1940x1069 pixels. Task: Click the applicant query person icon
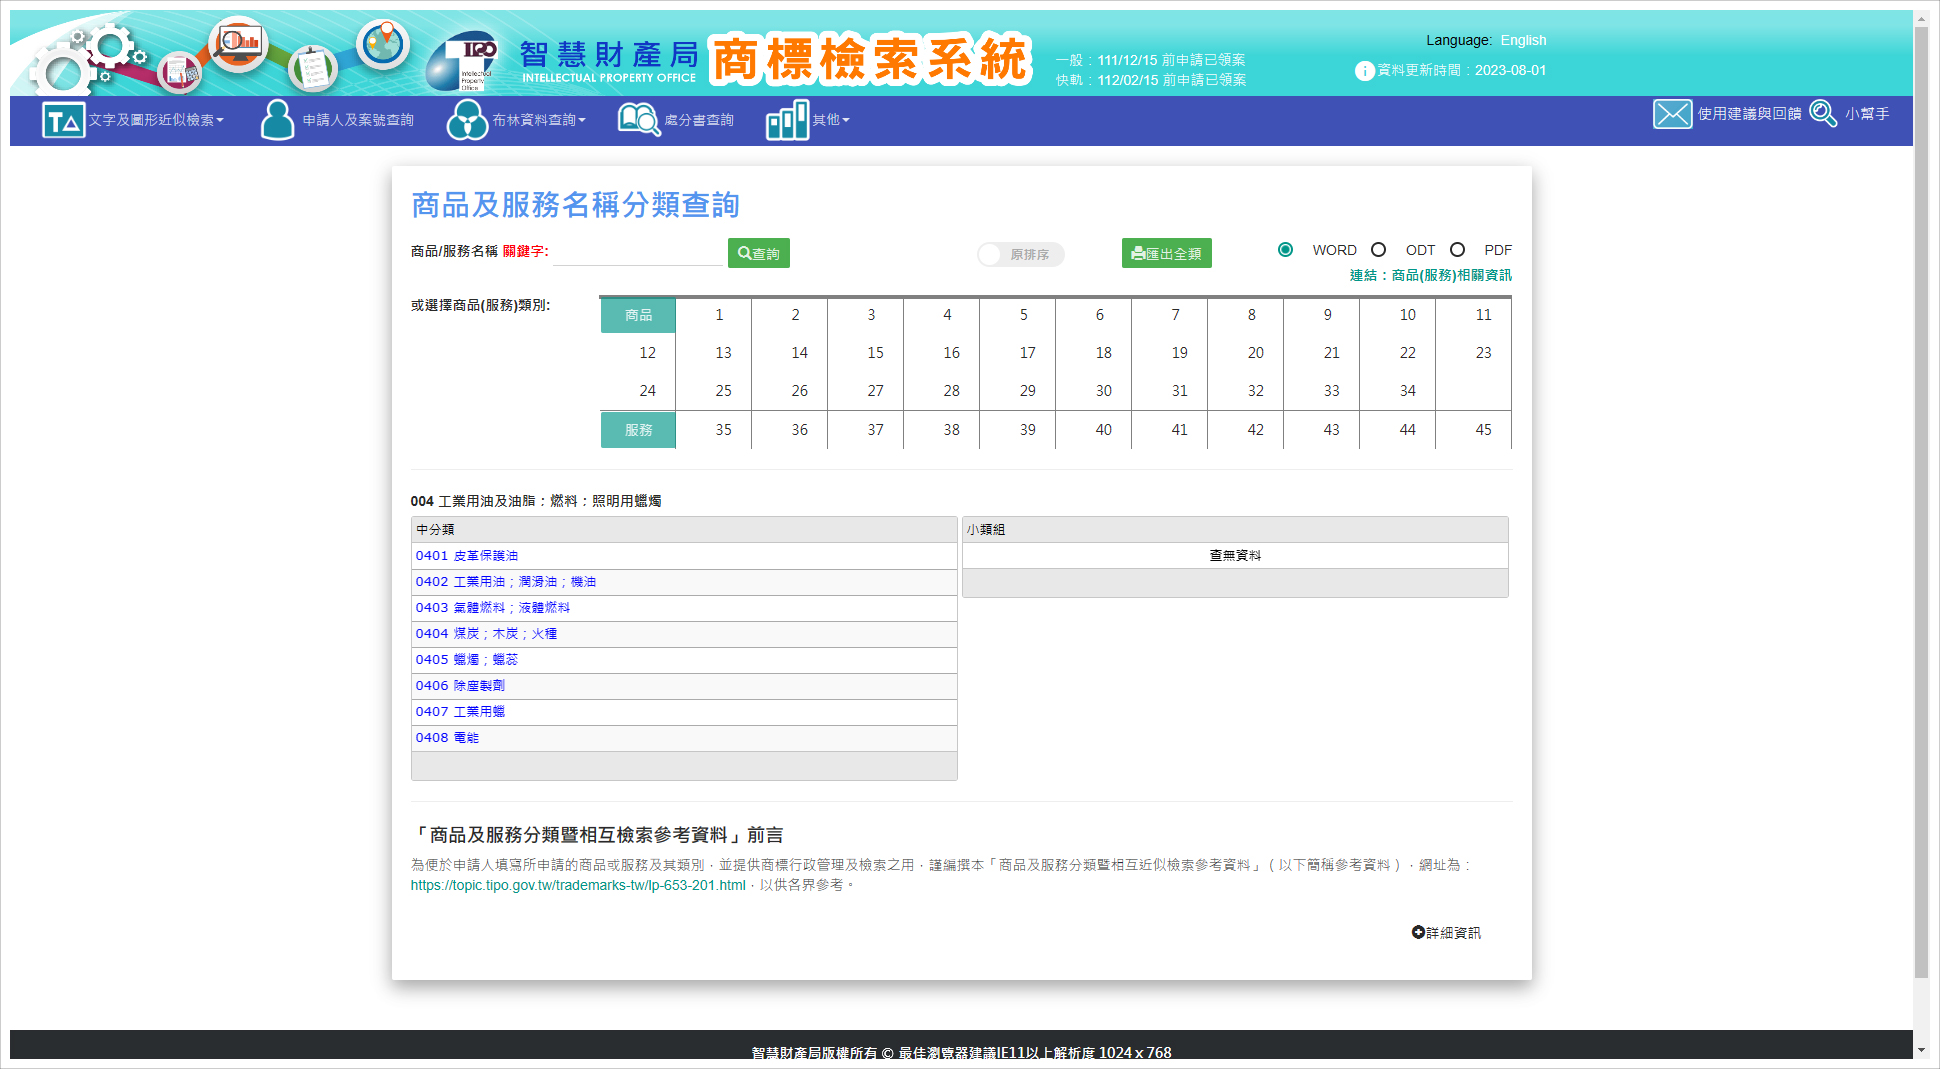point(277,120)
